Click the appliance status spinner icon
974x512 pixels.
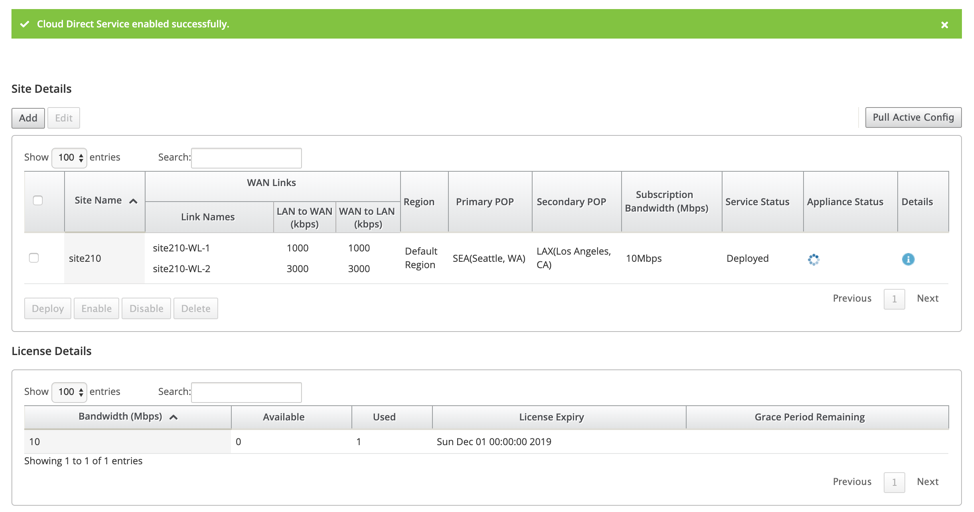[x=813, y=259]
